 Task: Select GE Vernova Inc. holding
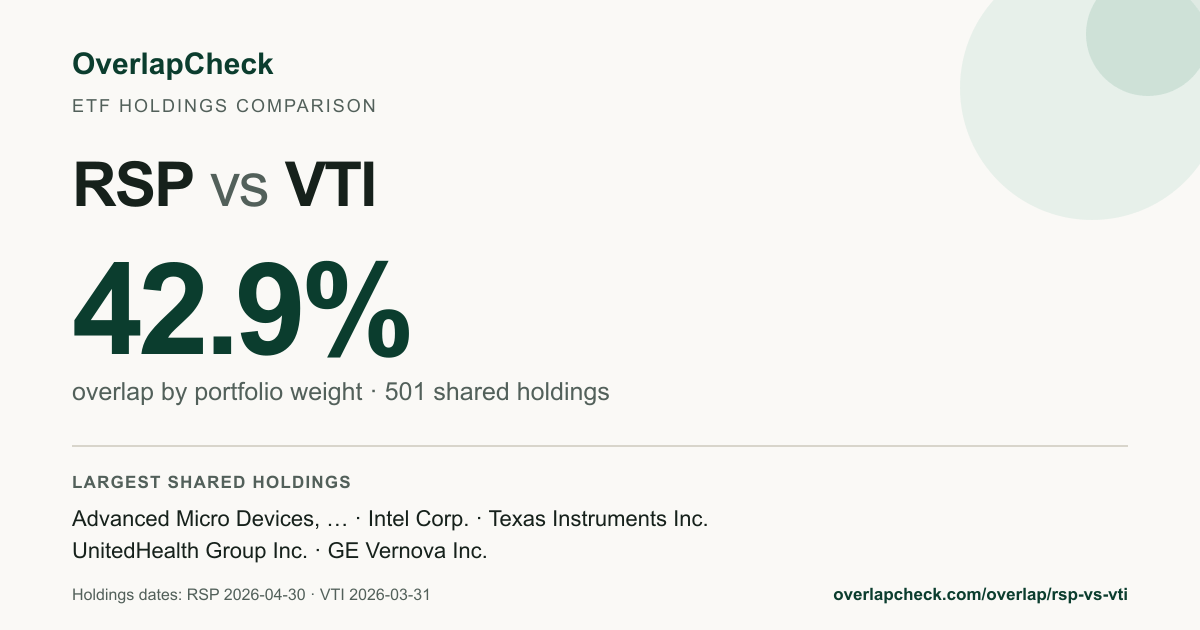pos(407,551)
